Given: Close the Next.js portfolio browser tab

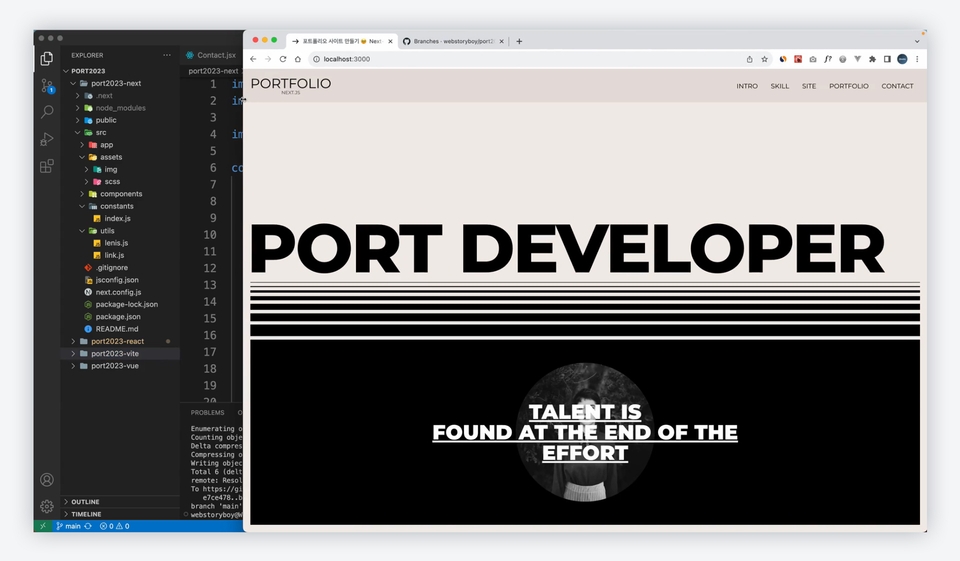Looking at the screenshot, I should [x=390, y=41].
